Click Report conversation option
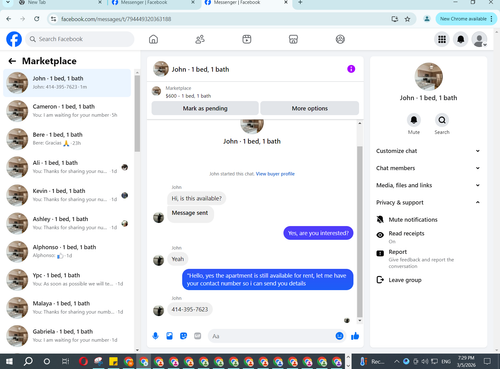This screenshot has height=369, width=500. [x=428, y=259]
